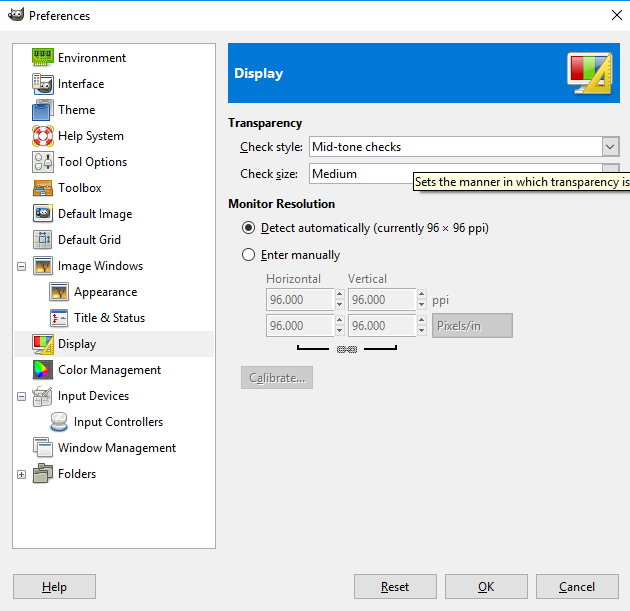
Task: Click the Default Image label
Action: click(95, 214)
